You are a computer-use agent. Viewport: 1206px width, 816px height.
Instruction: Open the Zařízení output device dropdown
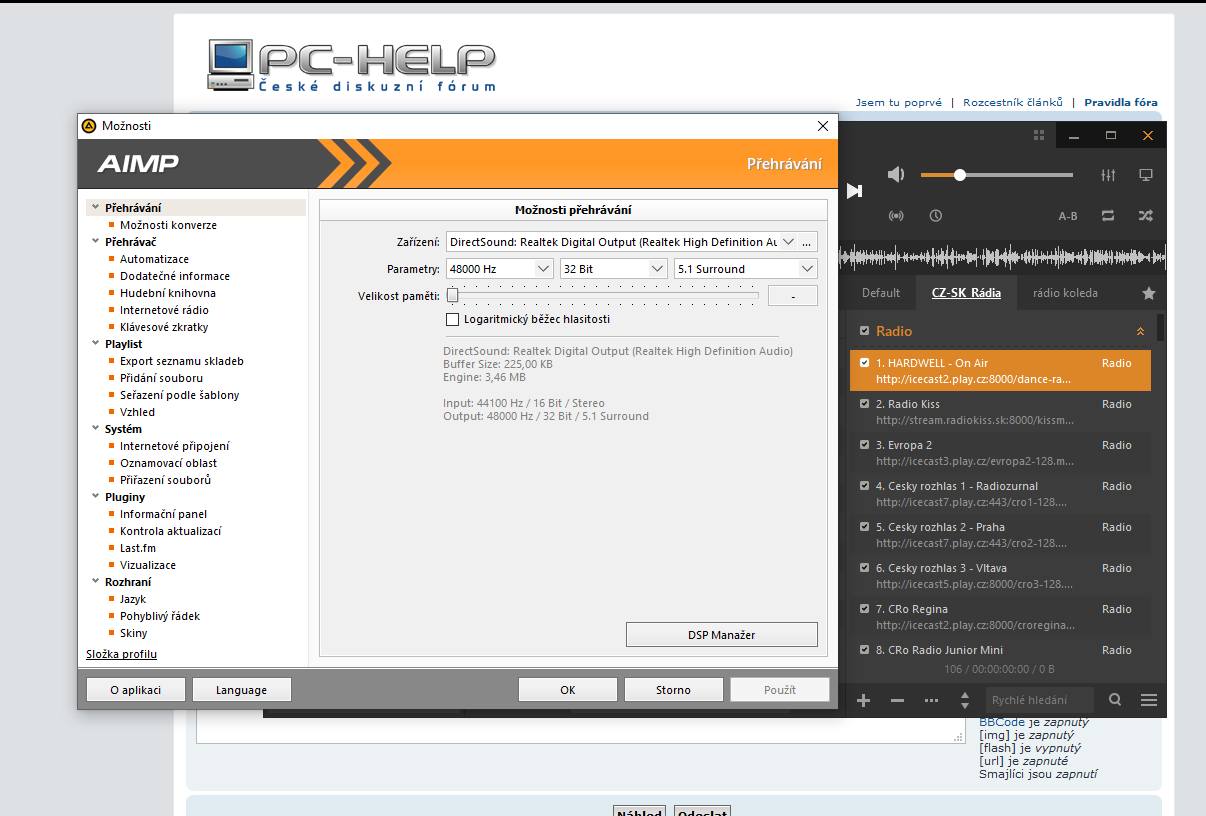point(620,242)
